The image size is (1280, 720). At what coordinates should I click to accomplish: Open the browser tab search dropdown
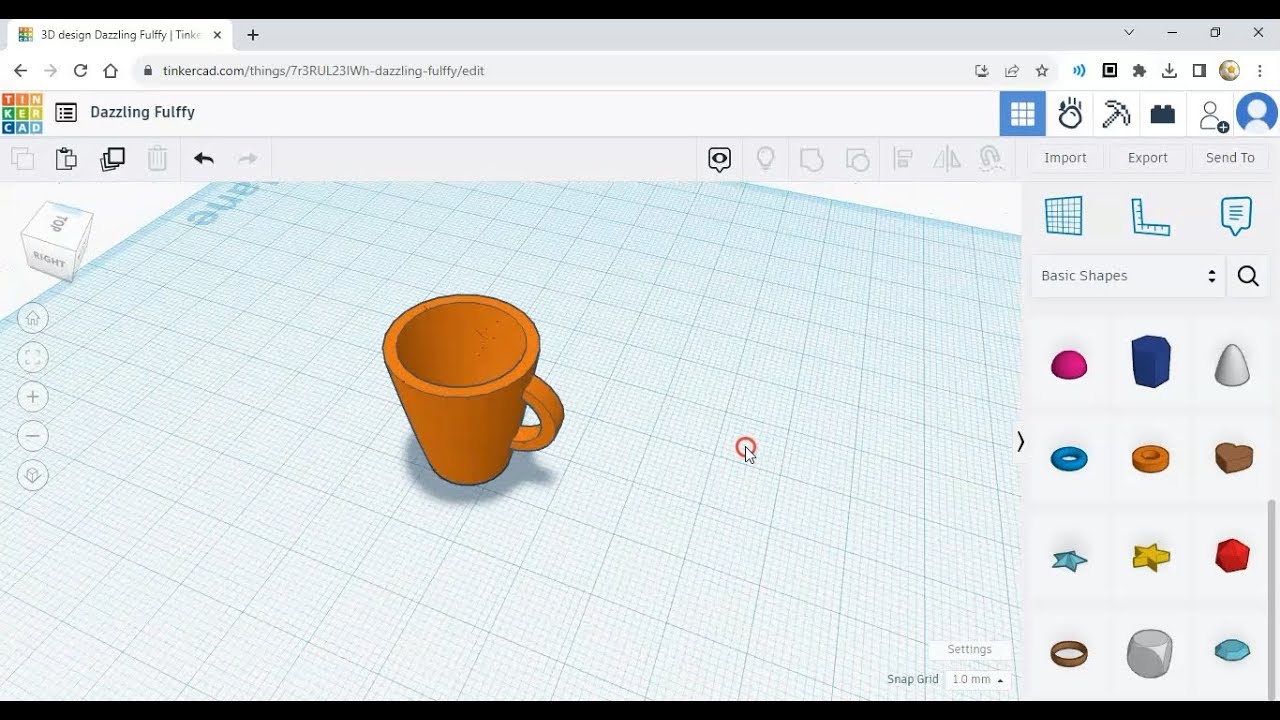click(x=1129, y=33)
